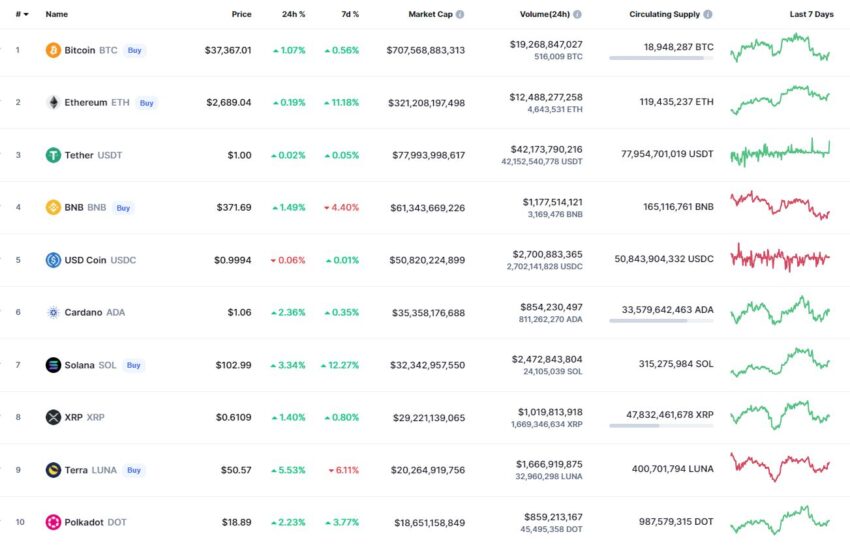The image size is (850, 547).
Task: Click the Tether green logo icon
Action: point(53,155)
